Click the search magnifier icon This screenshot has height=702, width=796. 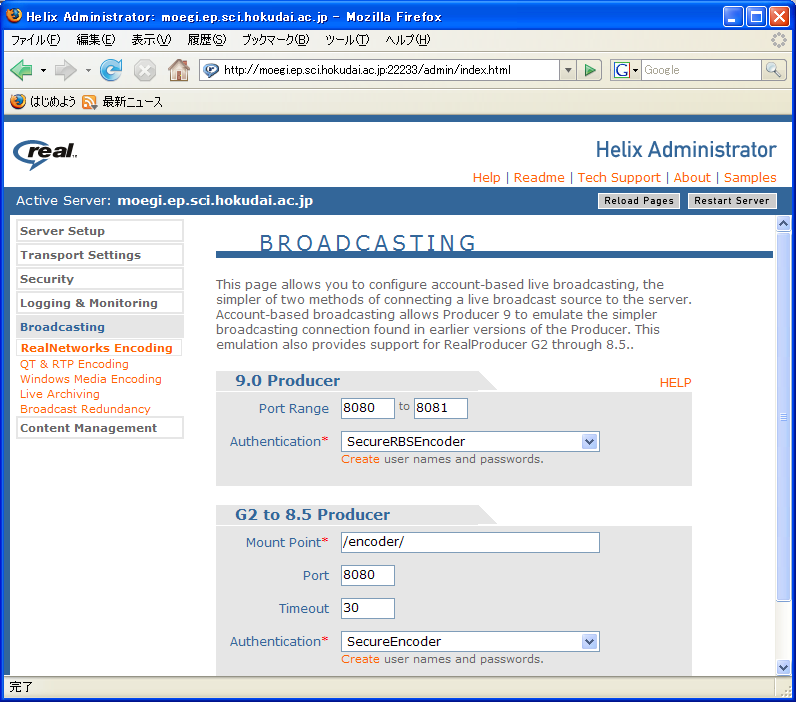click(x=773, y=70)
